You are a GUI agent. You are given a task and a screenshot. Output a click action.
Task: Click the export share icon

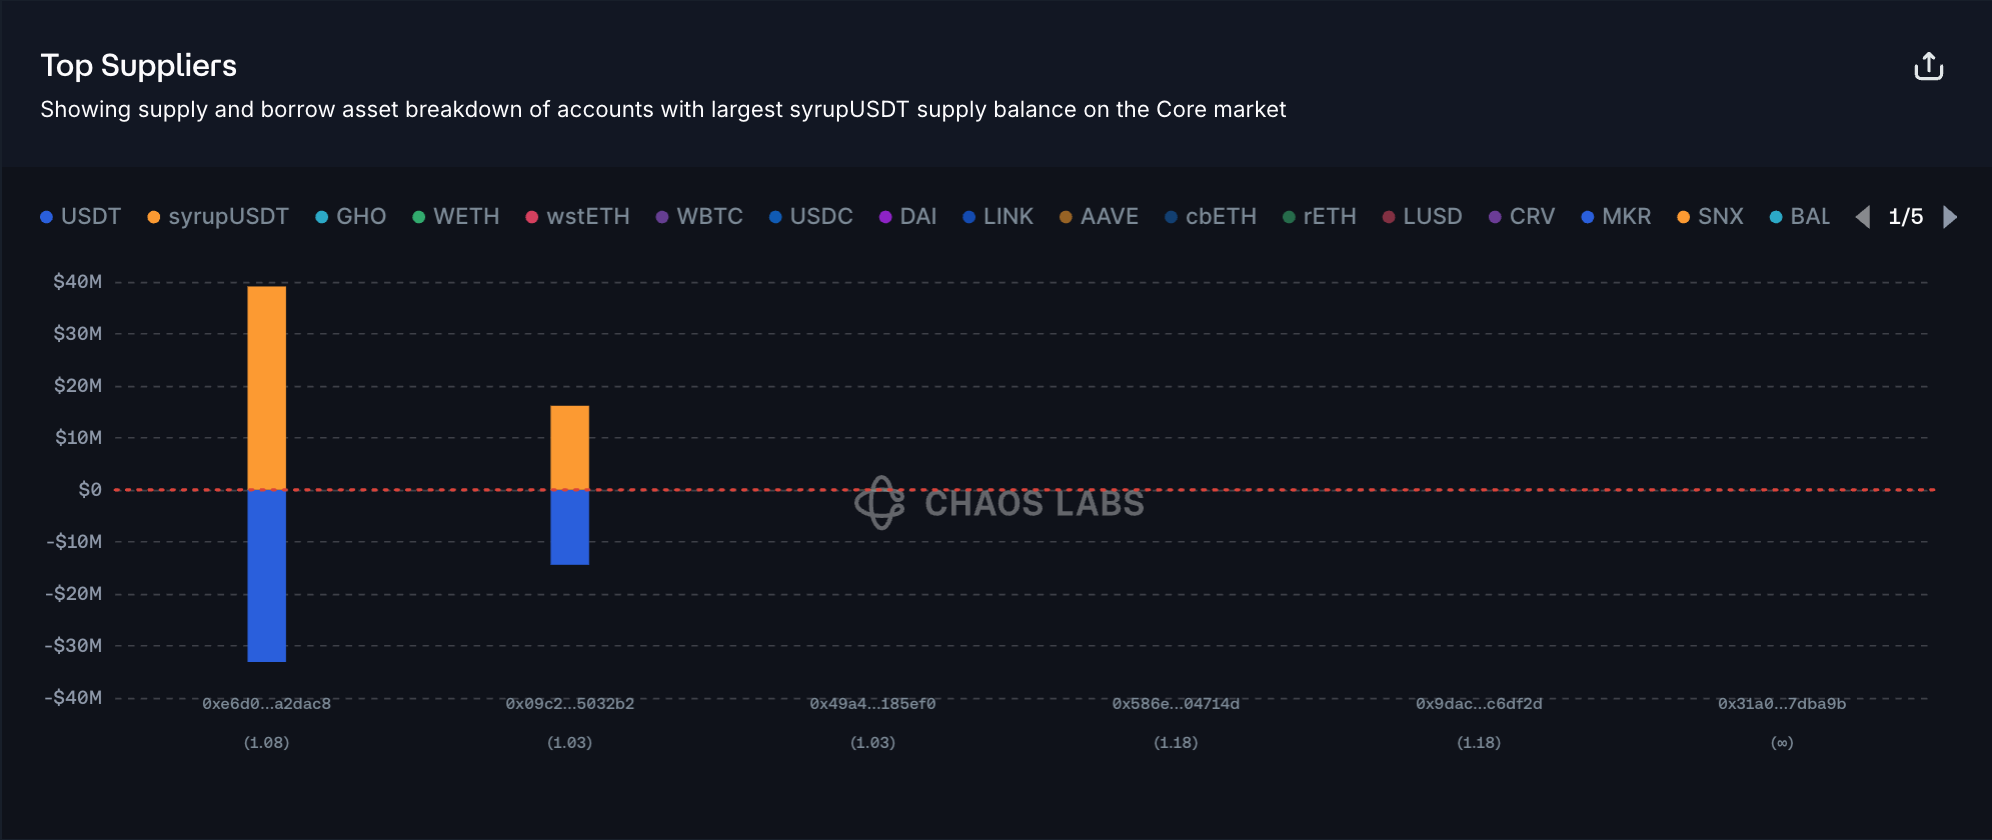(1928, 67)
